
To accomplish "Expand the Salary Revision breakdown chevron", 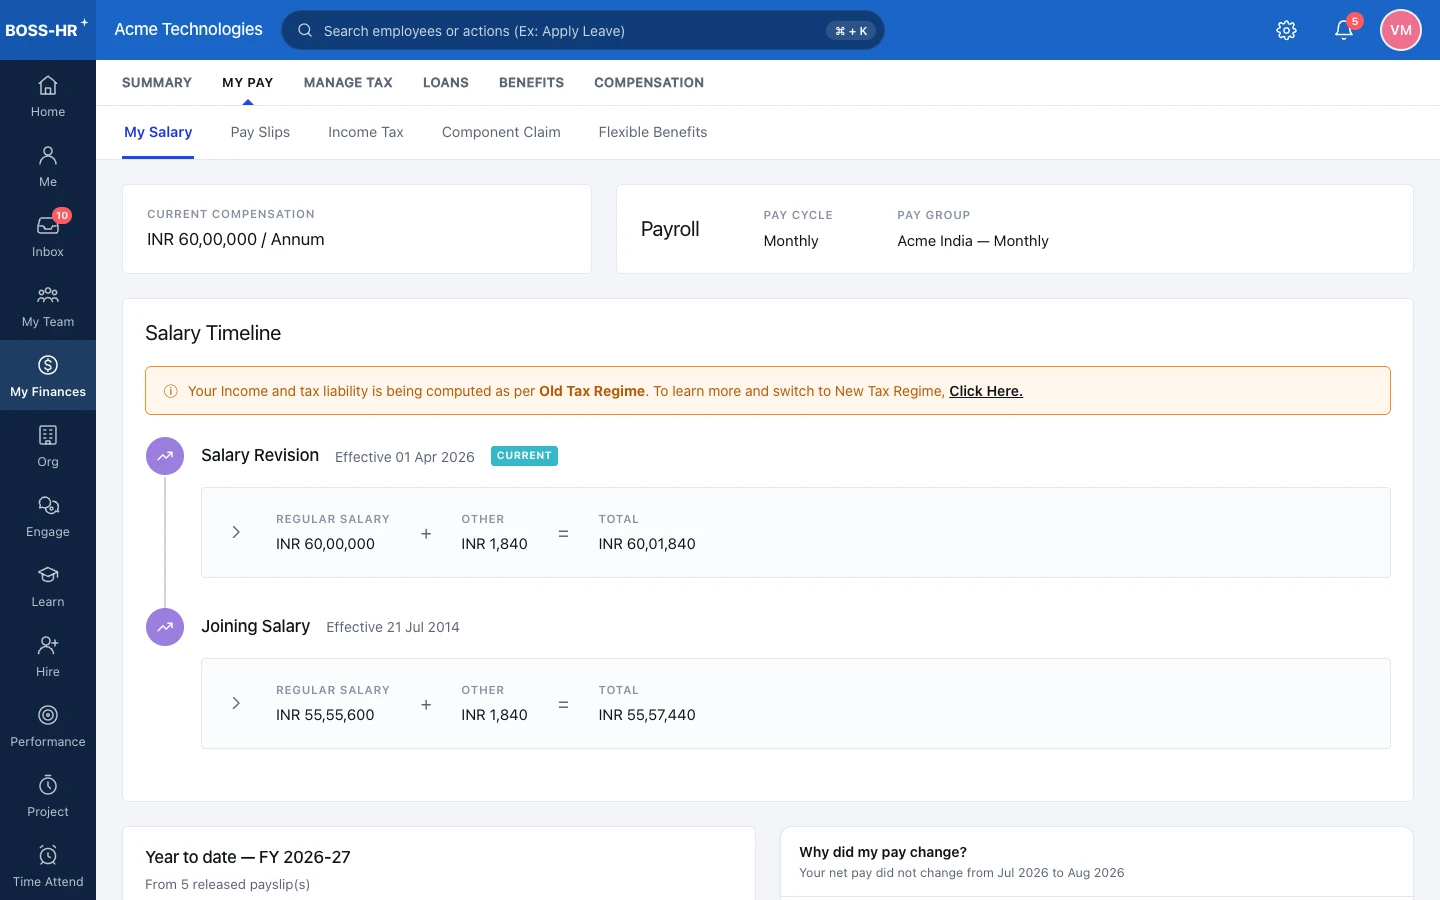I will pyautogui.click(x=236, y=532).
